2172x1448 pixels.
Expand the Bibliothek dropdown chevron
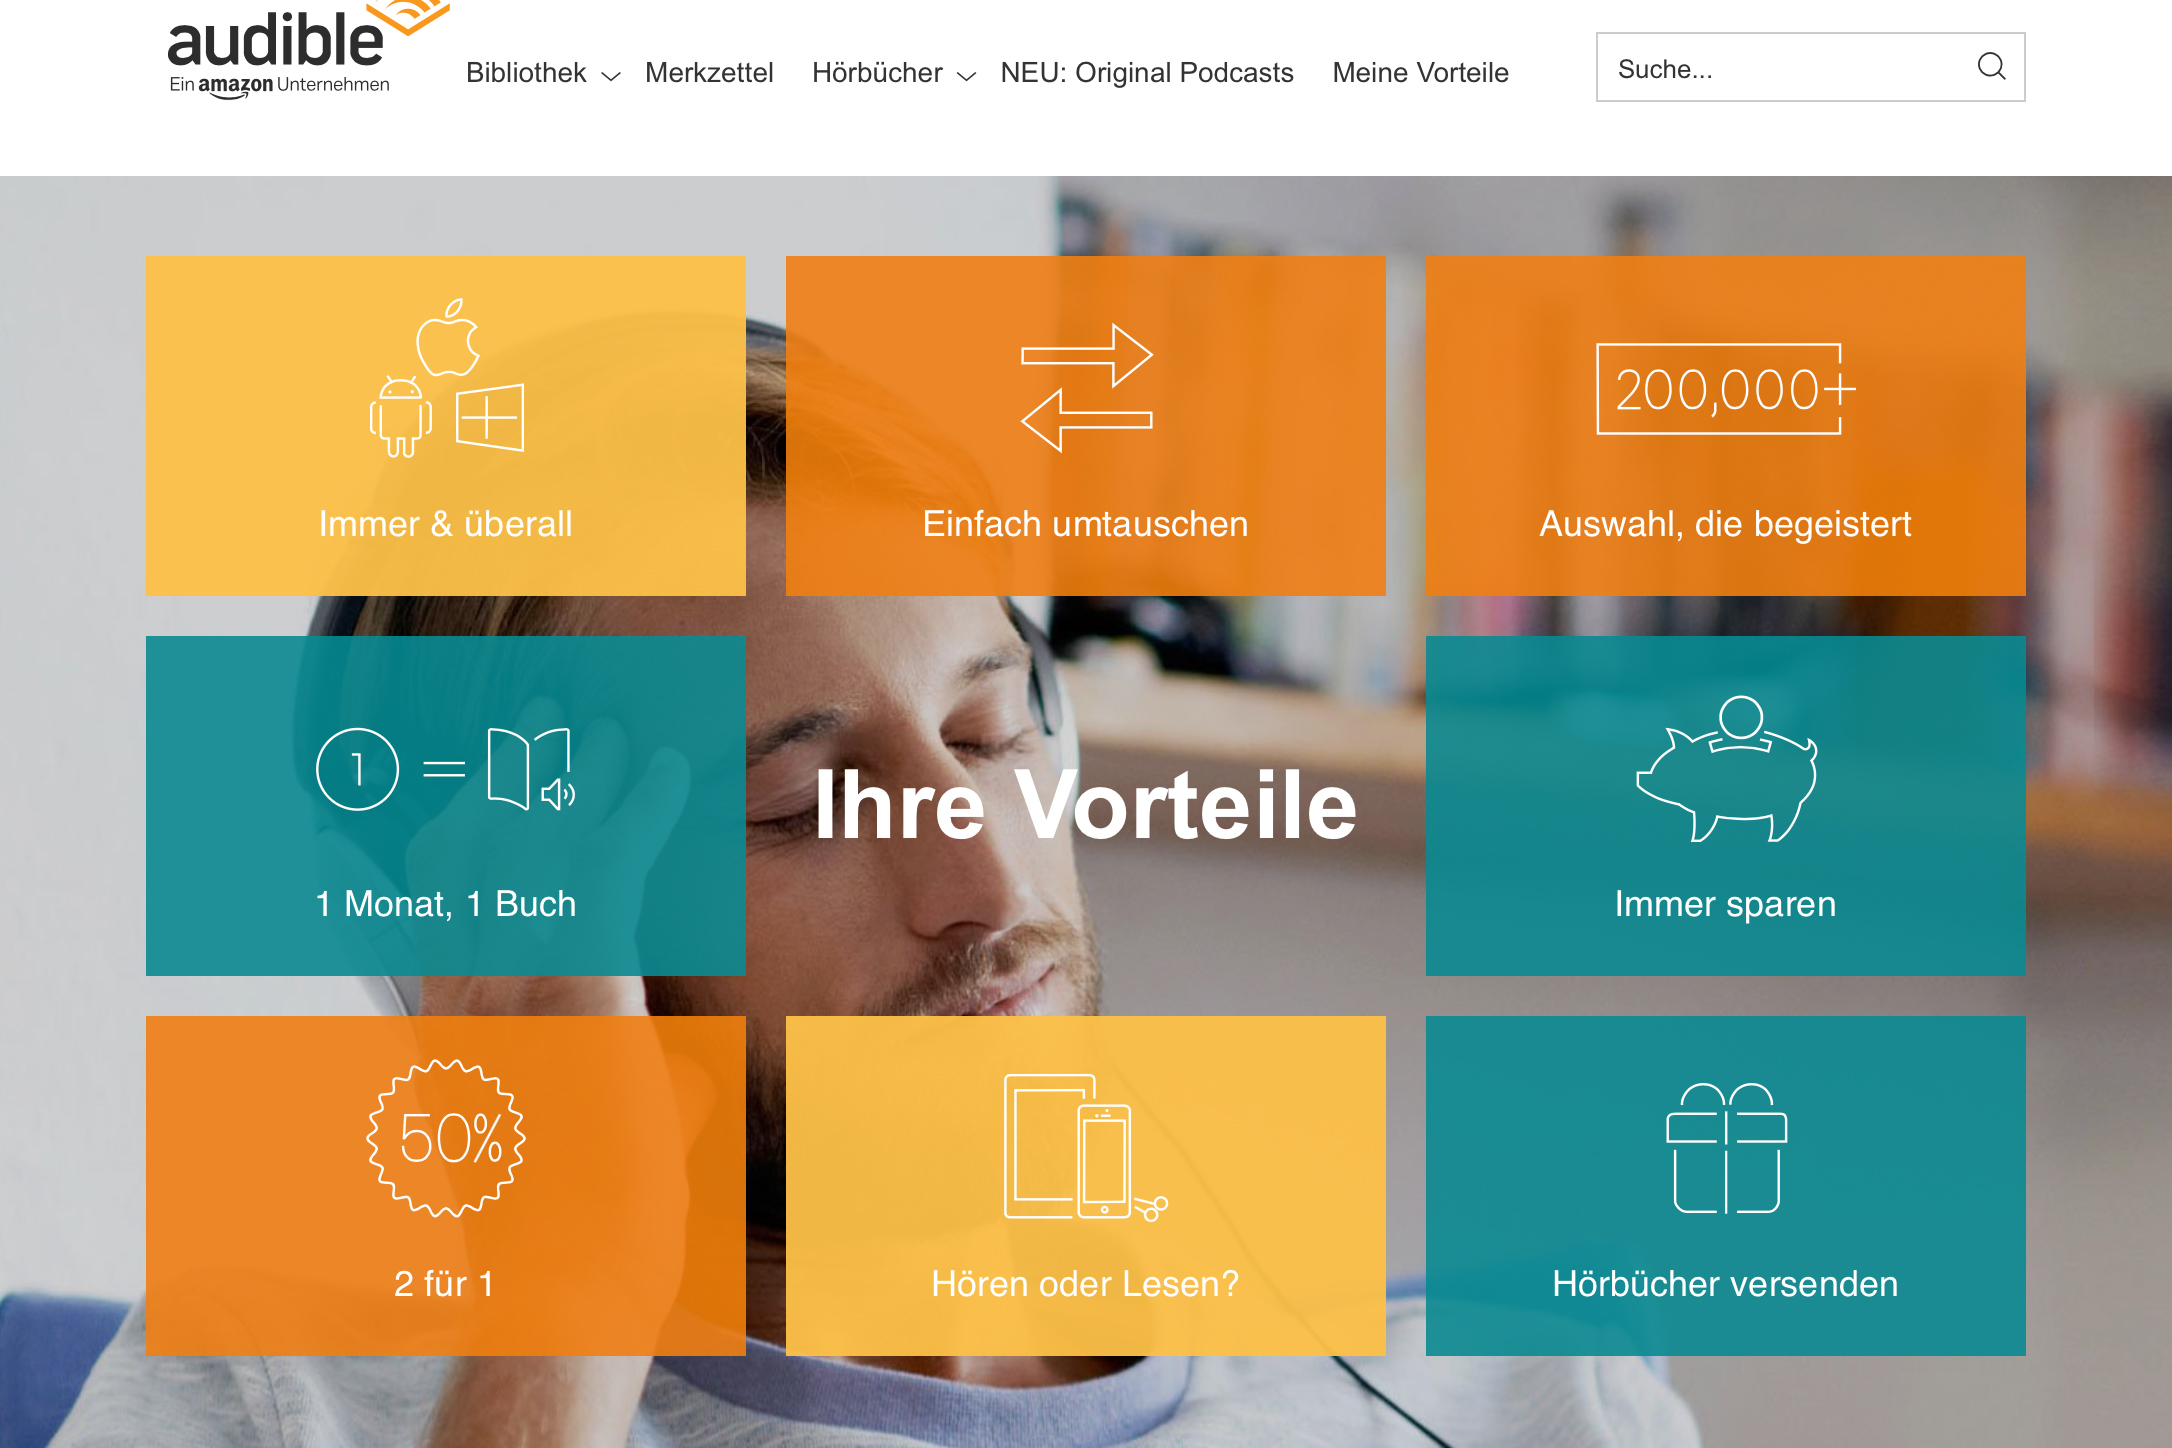pos(610,75)
